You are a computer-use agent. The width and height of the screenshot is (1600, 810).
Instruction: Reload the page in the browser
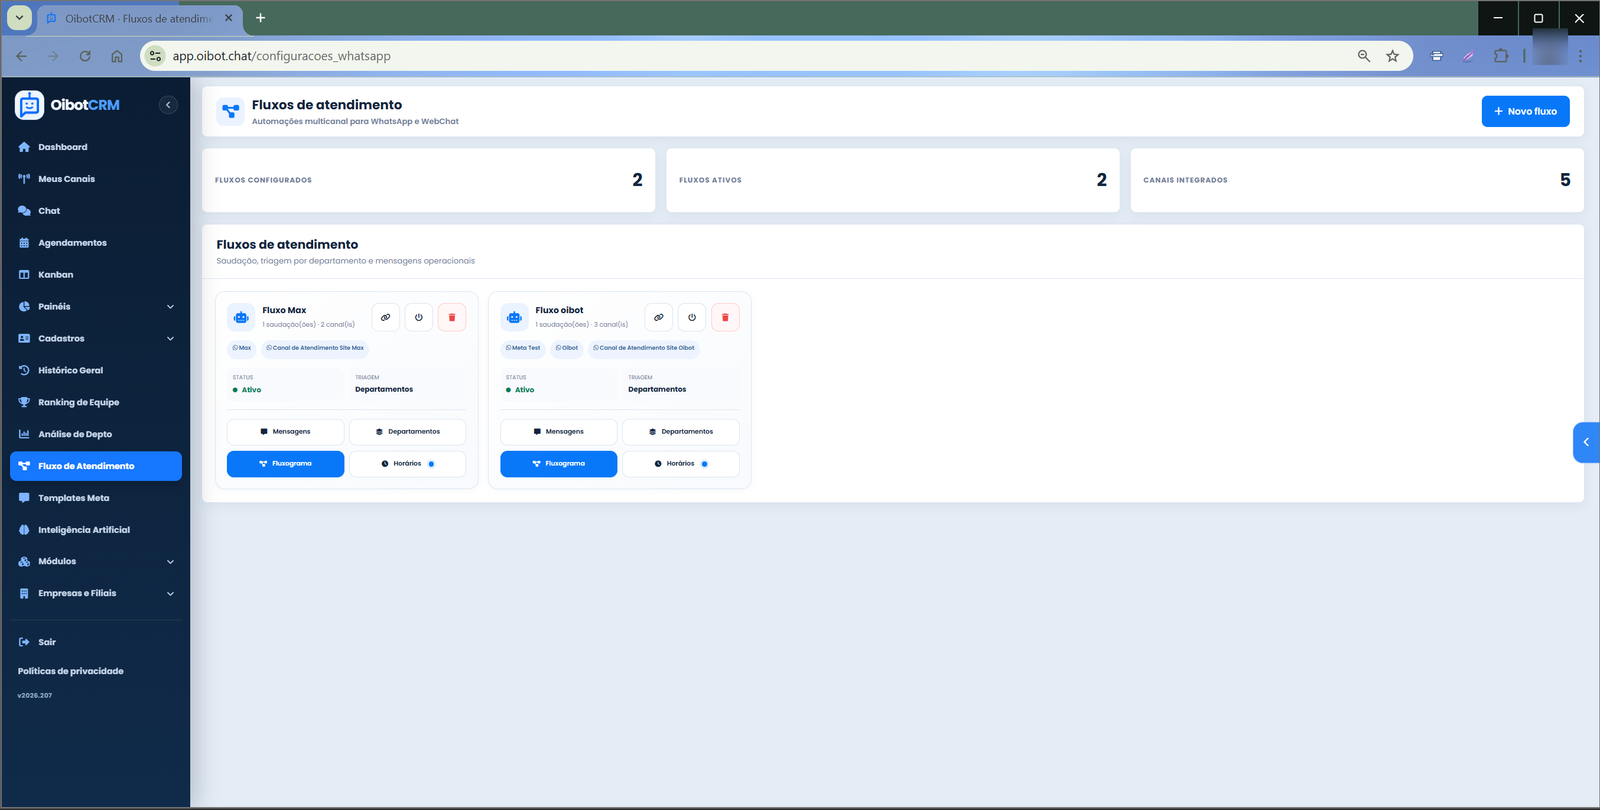click(x=85, y=56)
